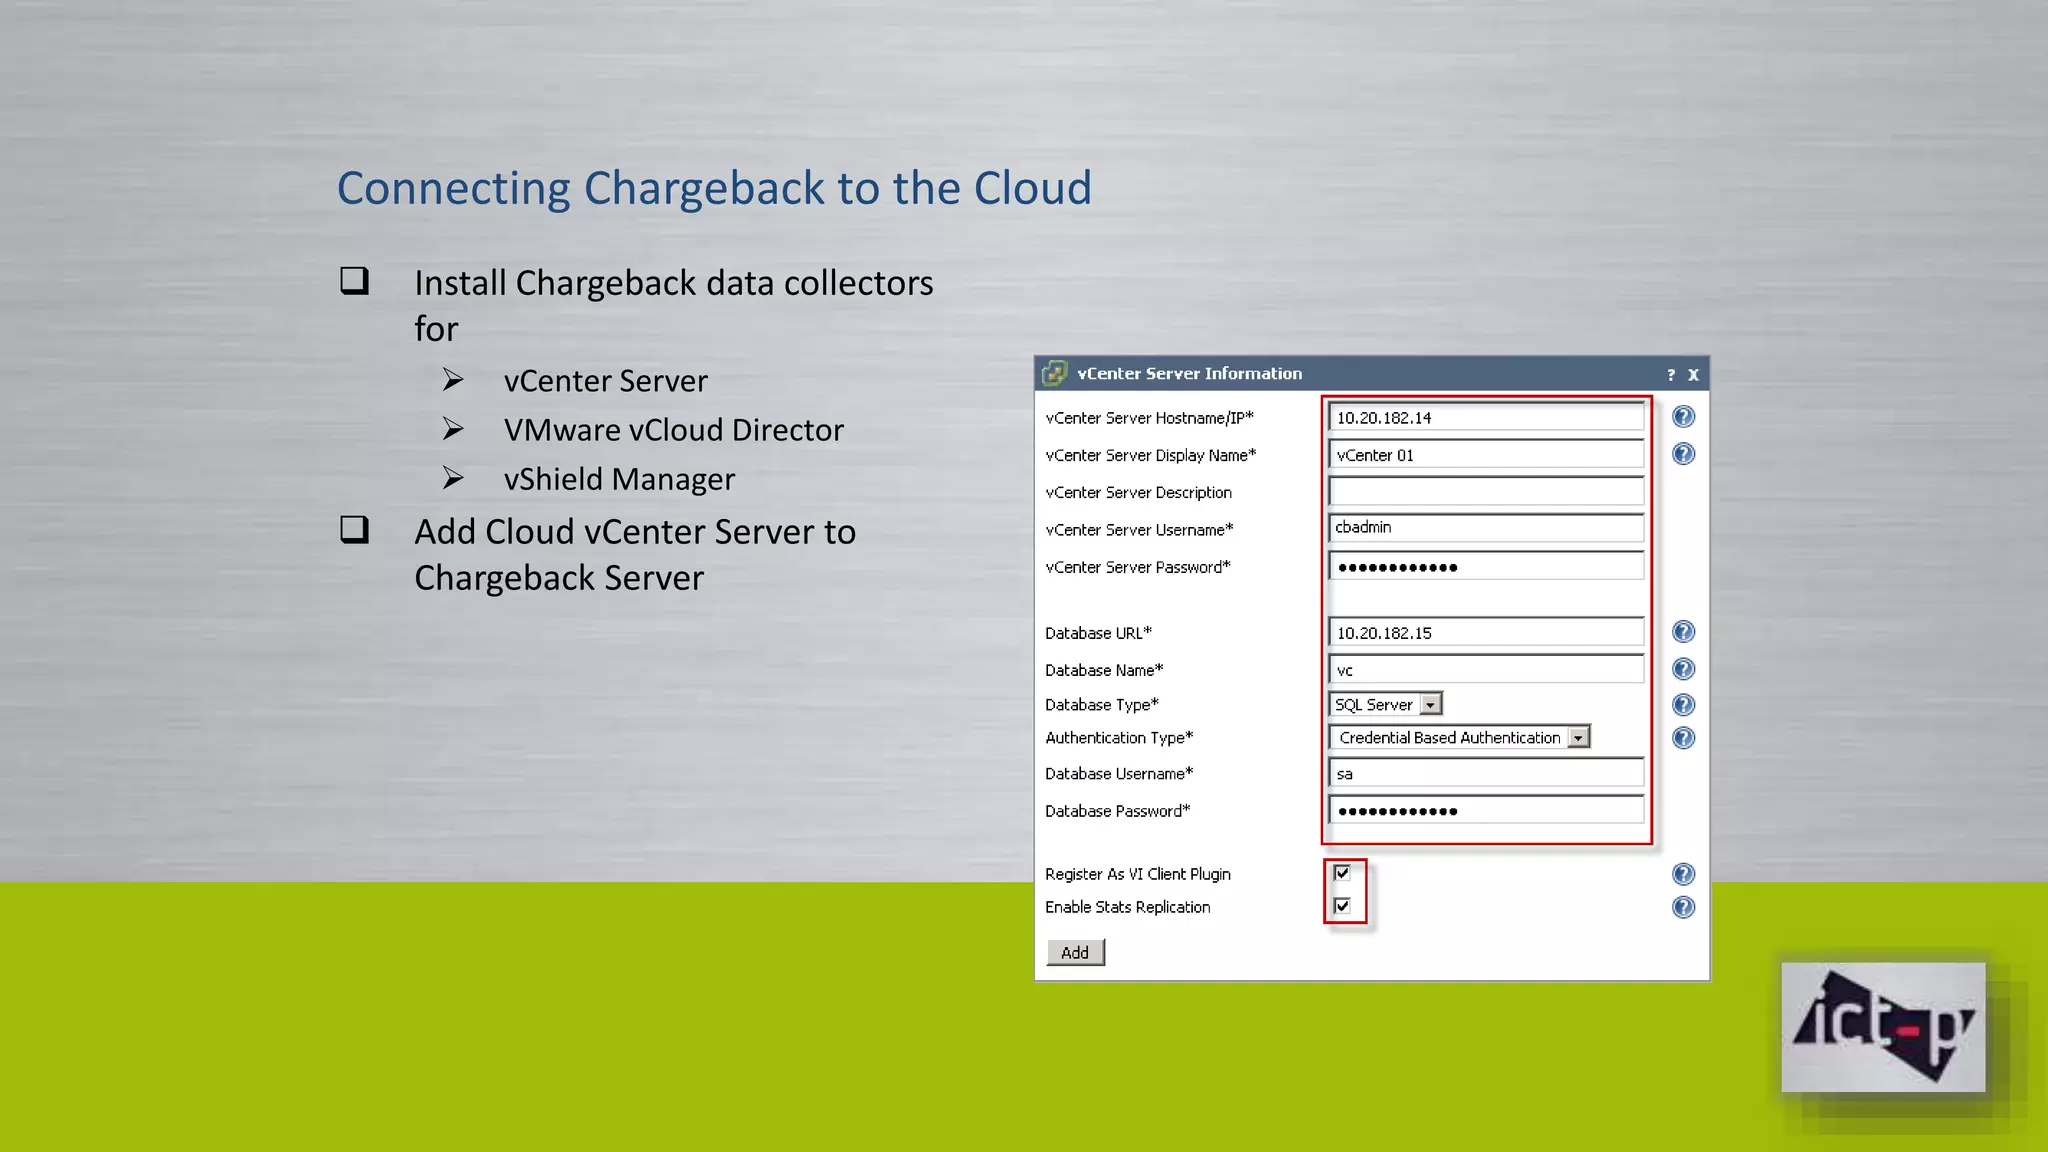Image resolution: width=2048 pixels, height=1152 pixels.
Task: Focus the vCenter Server Password field
Action: coord(1486,566)
